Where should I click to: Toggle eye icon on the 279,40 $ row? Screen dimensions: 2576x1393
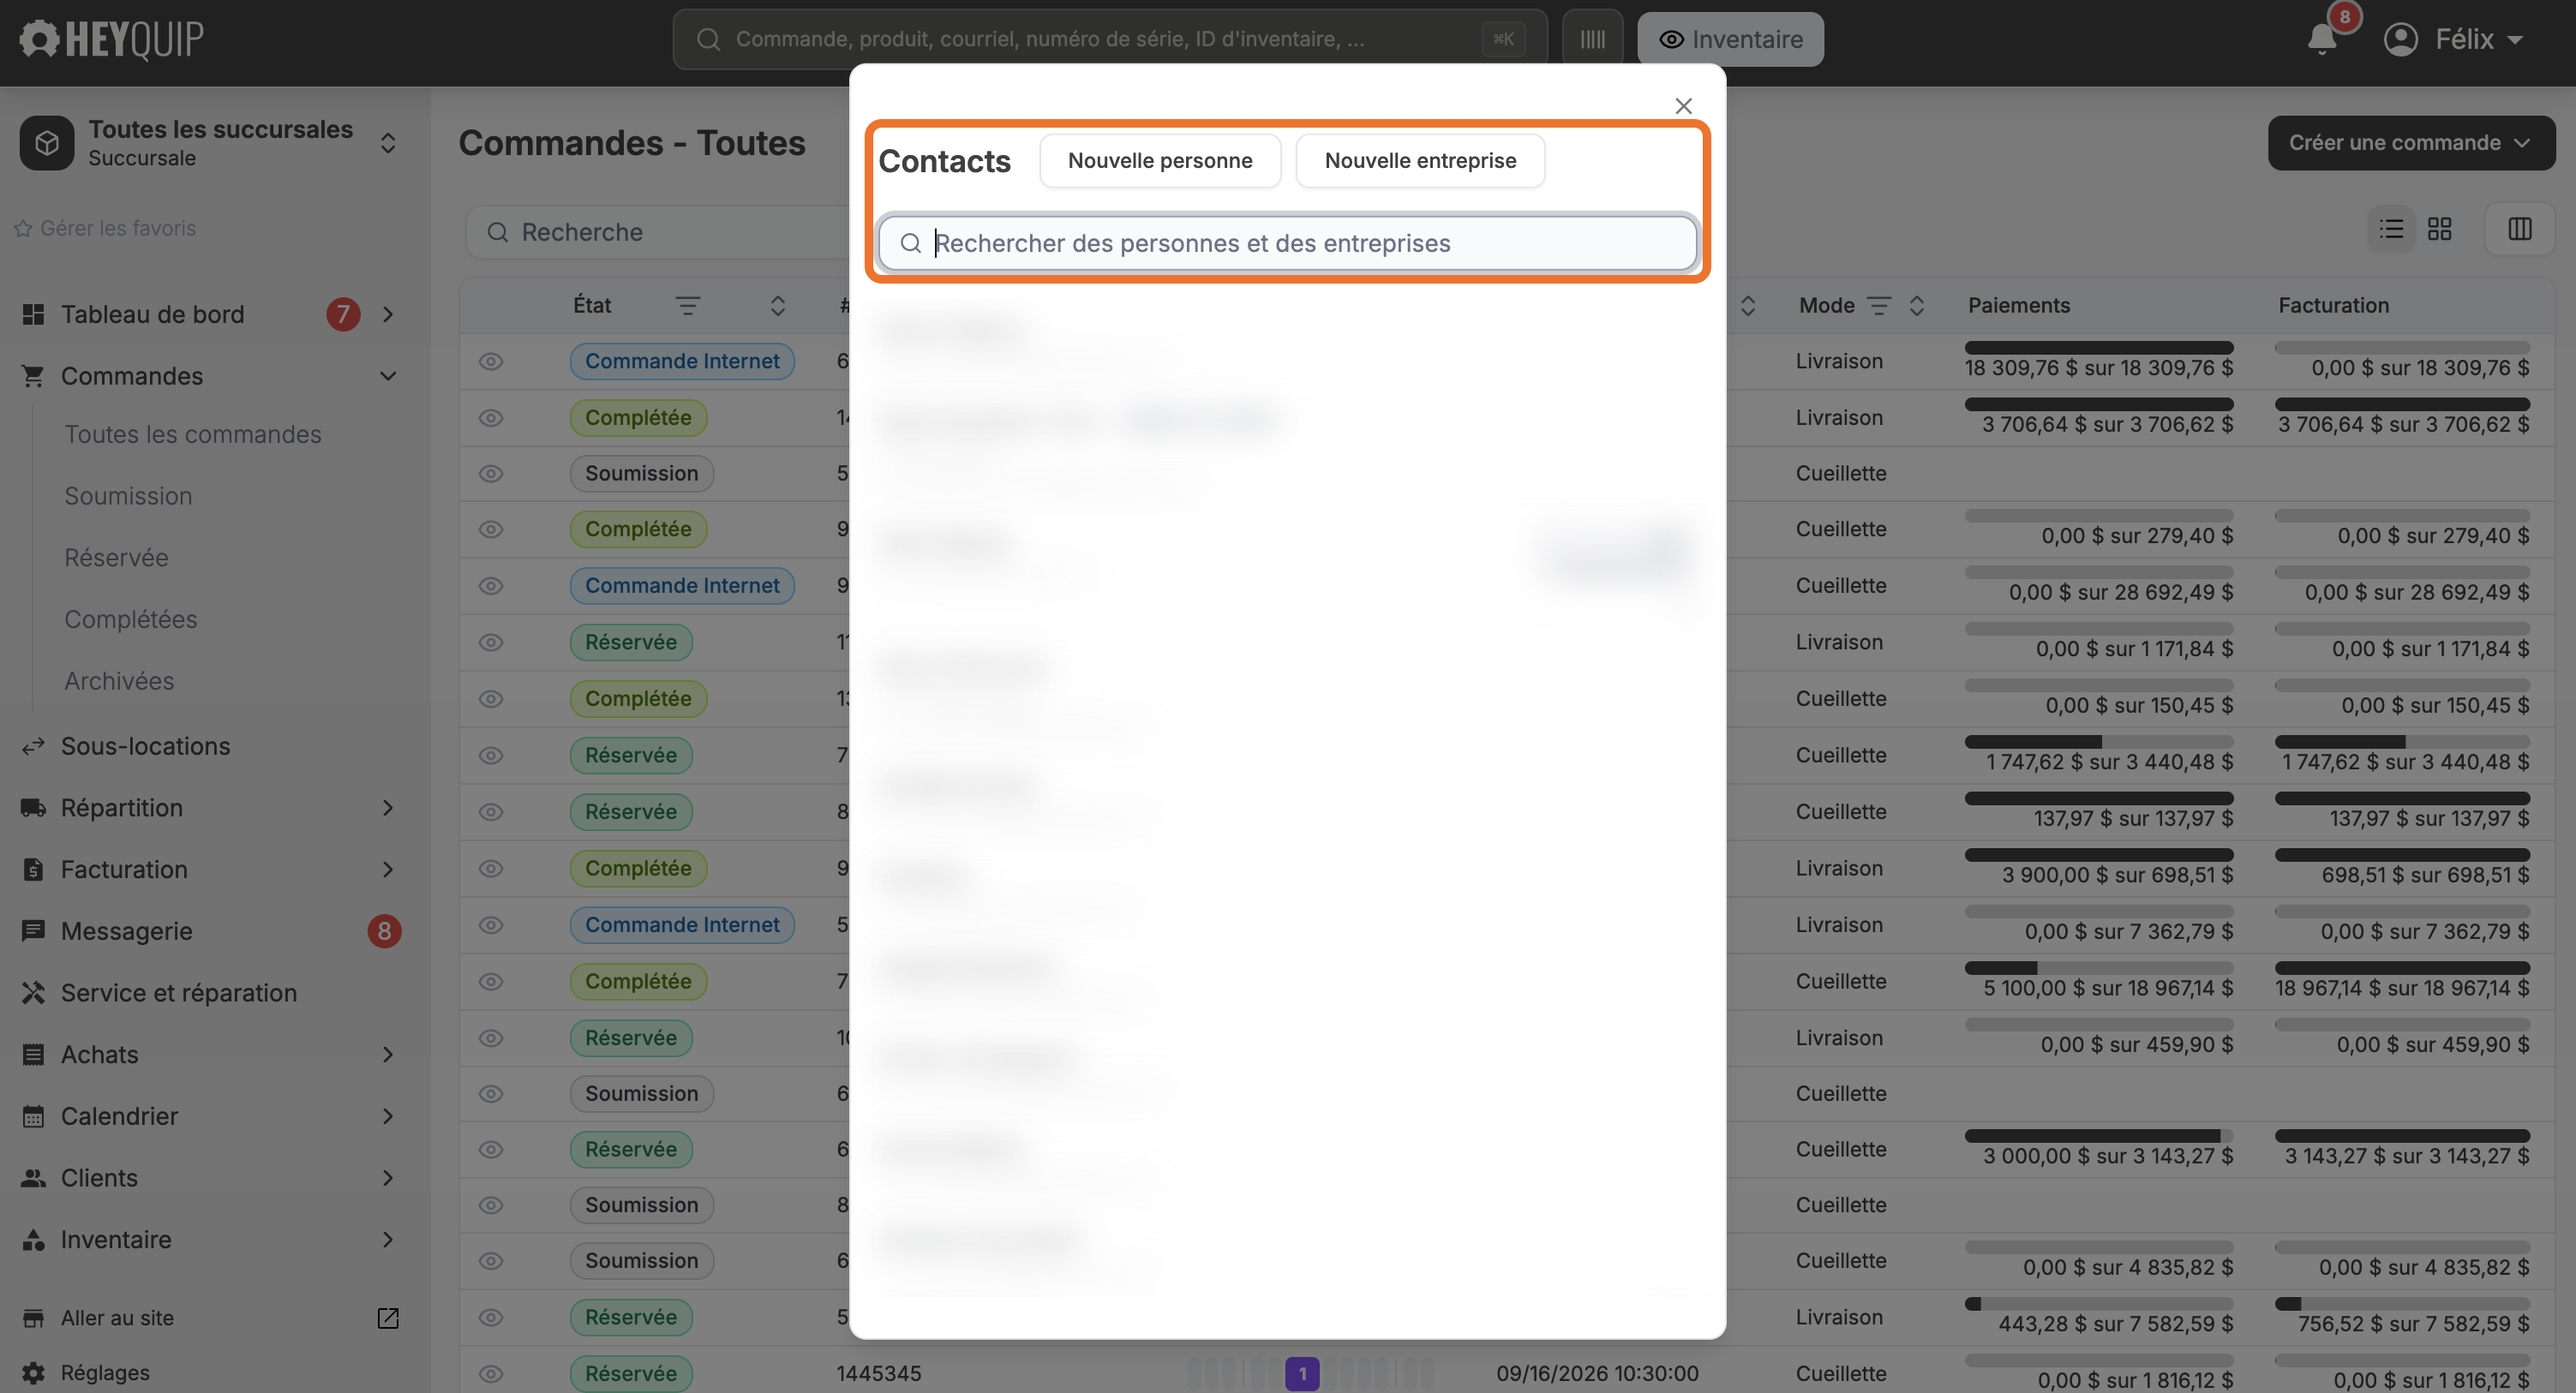click(x=490, y=529)
